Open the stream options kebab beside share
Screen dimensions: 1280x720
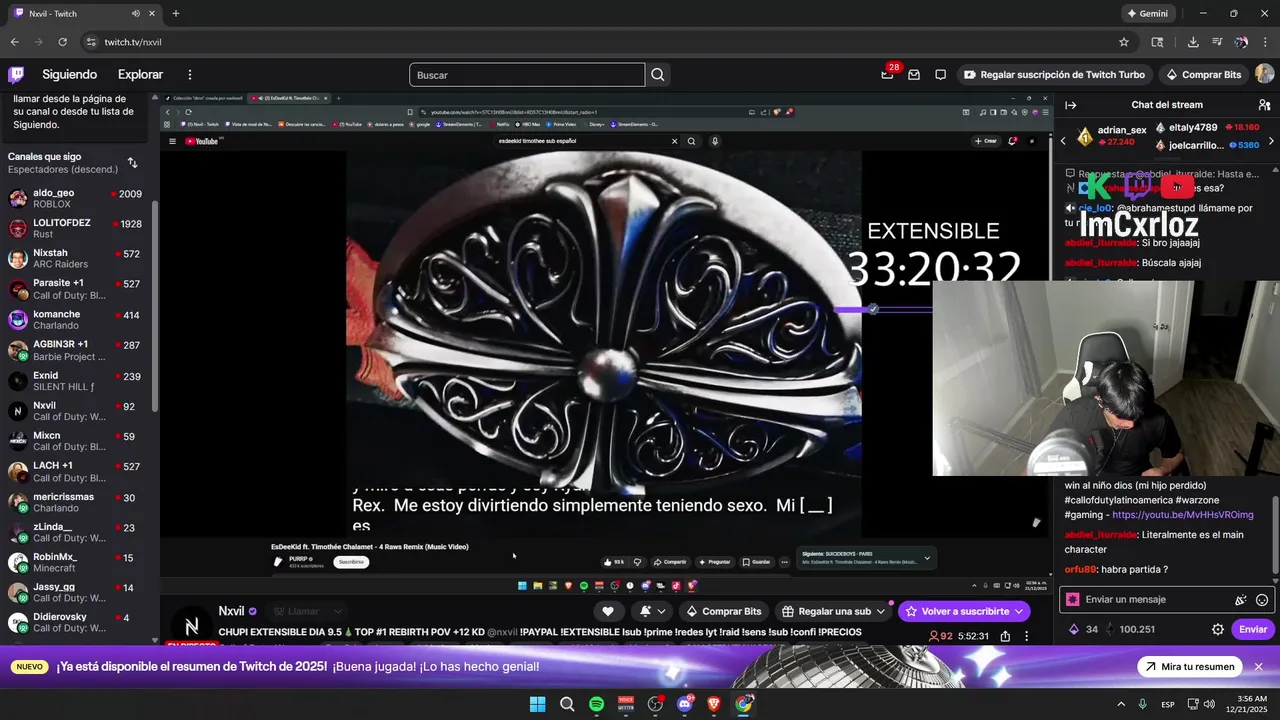1026,636
